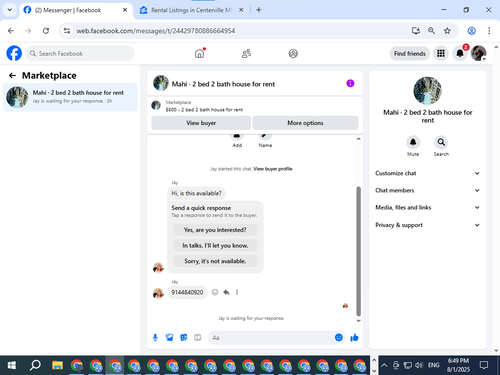
Task: Reload the page in Chrome
Action: point(46,31)
